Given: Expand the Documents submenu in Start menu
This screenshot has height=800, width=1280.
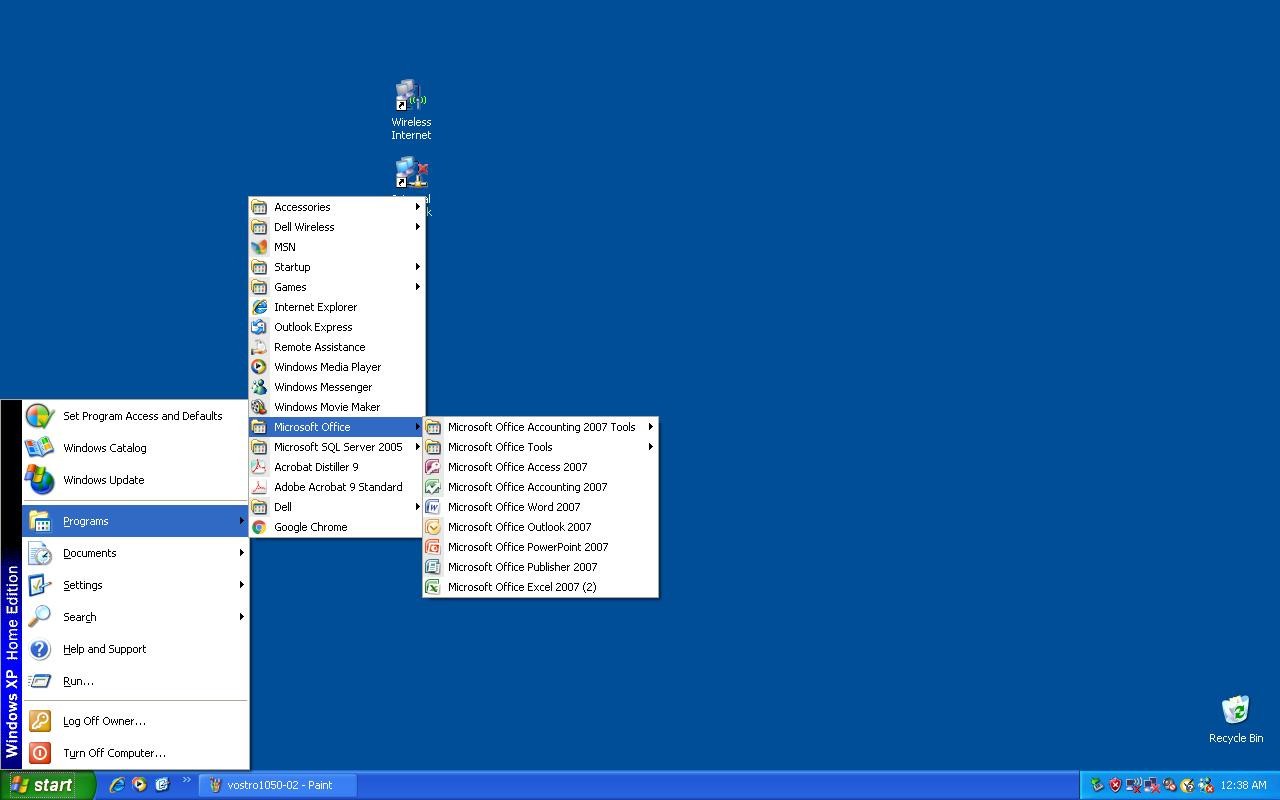Looking at the screenshot, I should coord(135,553).
